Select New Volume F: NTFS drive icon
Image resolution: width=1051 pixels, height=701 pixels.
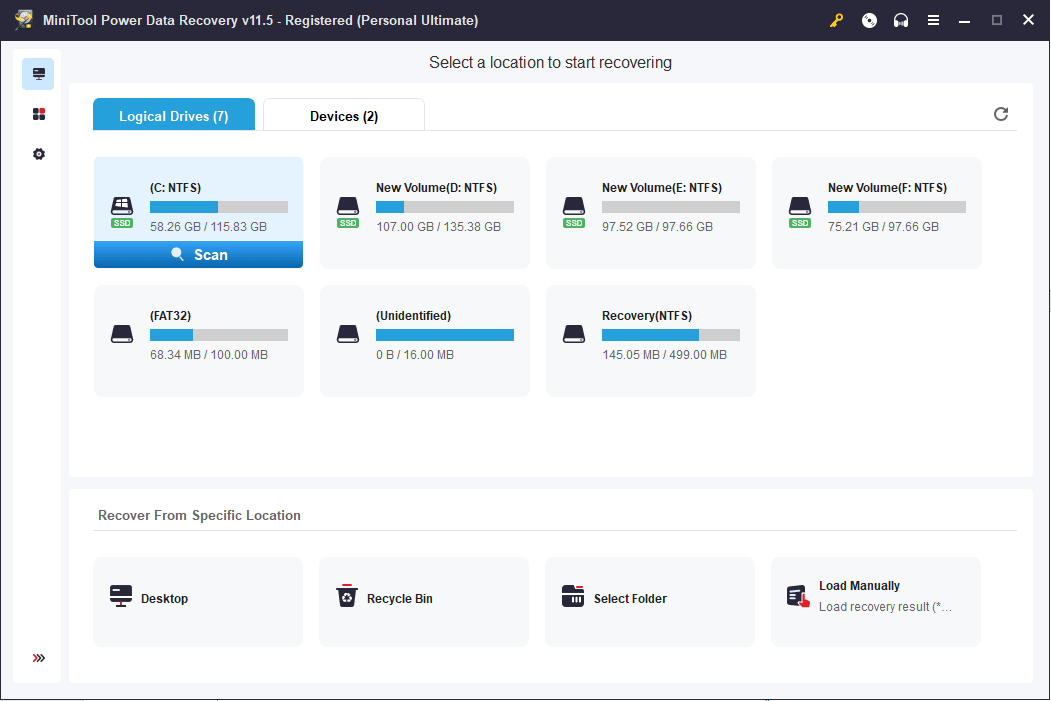(x=800, y=212)
